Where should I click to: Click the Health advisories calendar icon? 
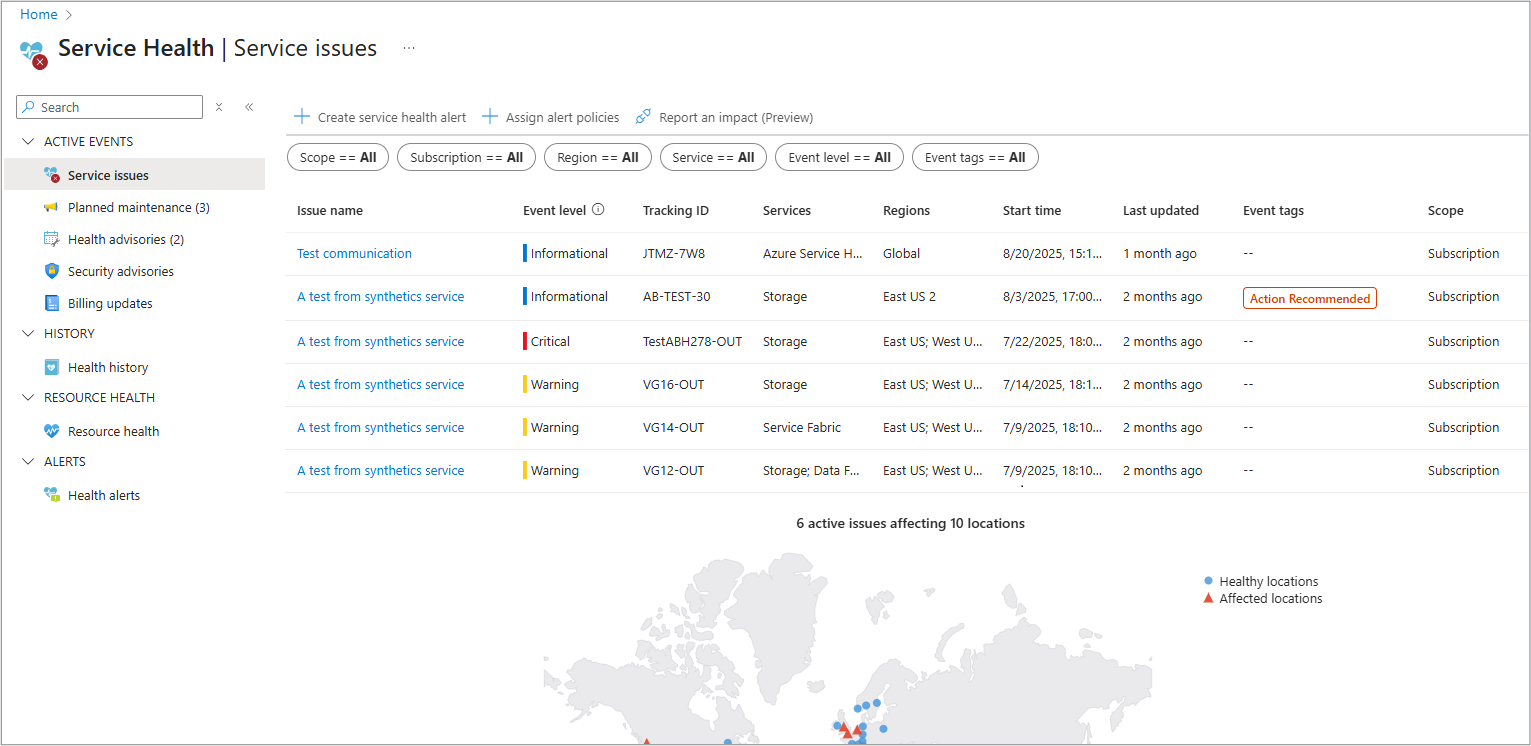pos(52,239)
